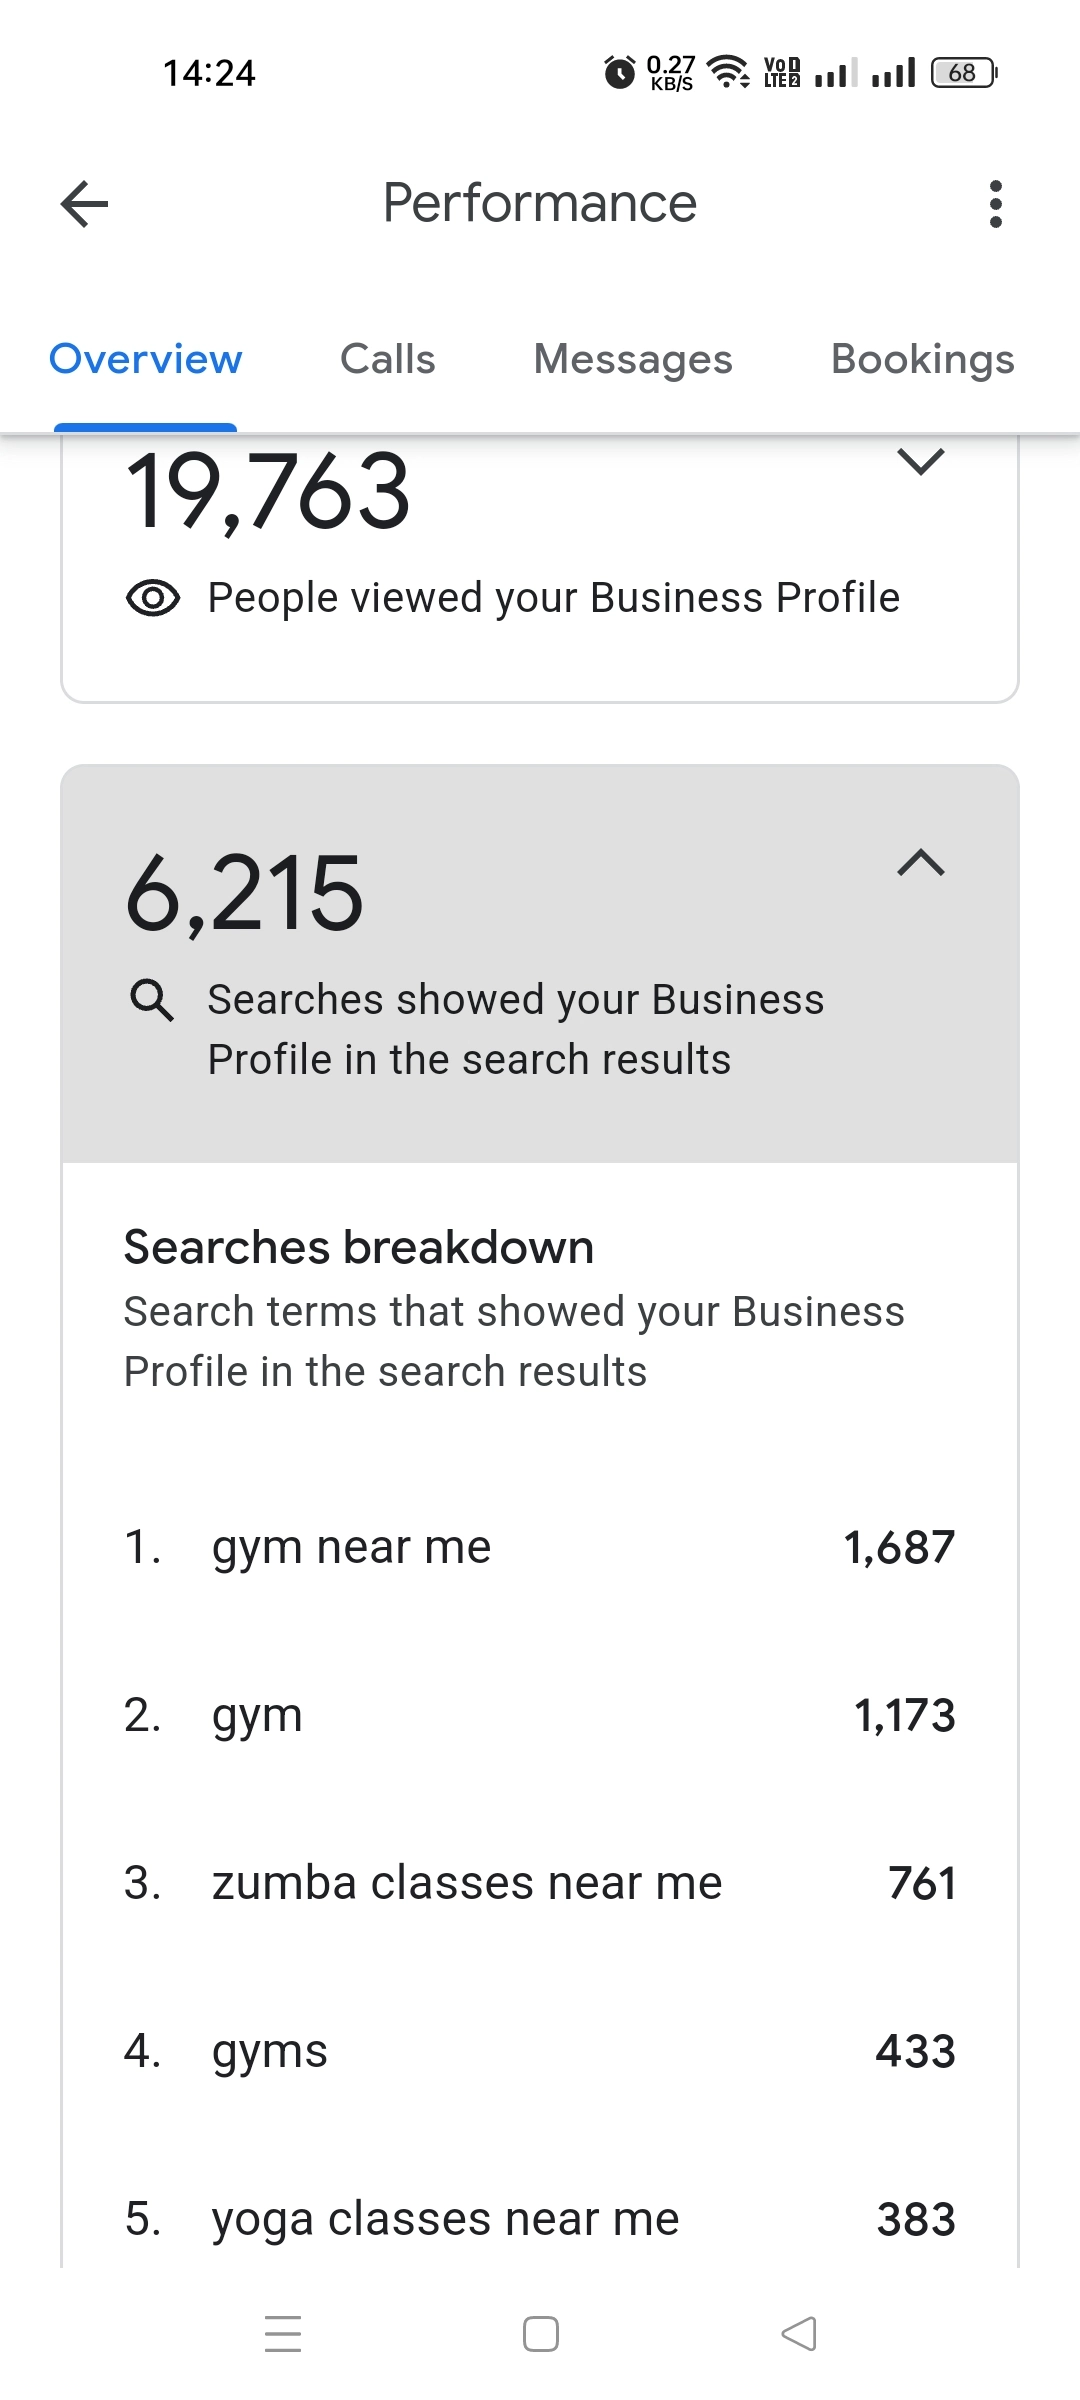This screenshot has height=2400, width=1080.
Task: Collapse the searches card chevron
Action: coord(920,863)
